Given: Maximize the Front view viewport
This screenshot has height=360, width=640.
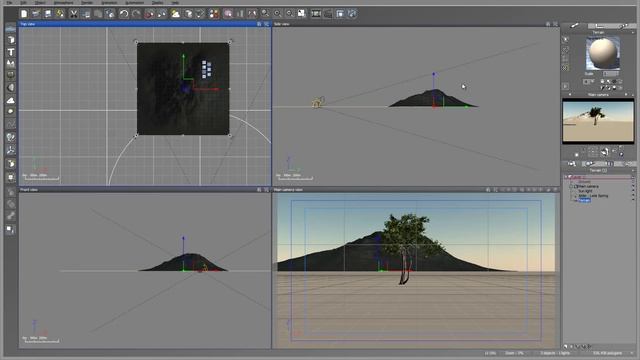Looking at the screenshot, I should pos(267,190).
